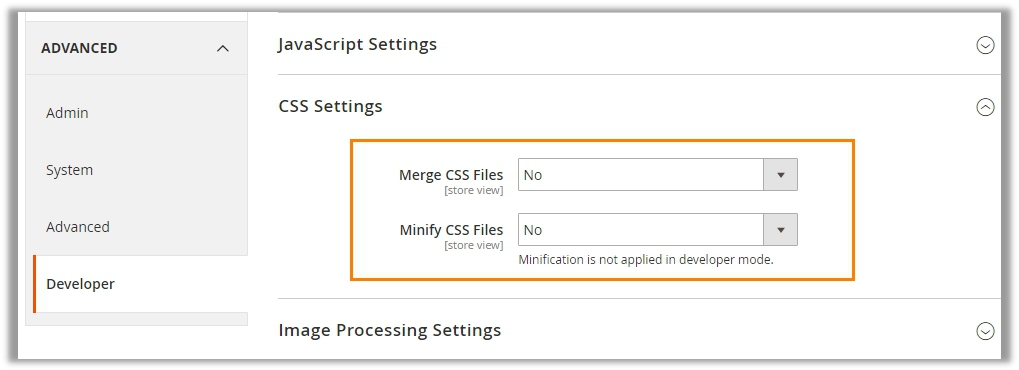Click the Image Processing Settings title

coord(389,330)
